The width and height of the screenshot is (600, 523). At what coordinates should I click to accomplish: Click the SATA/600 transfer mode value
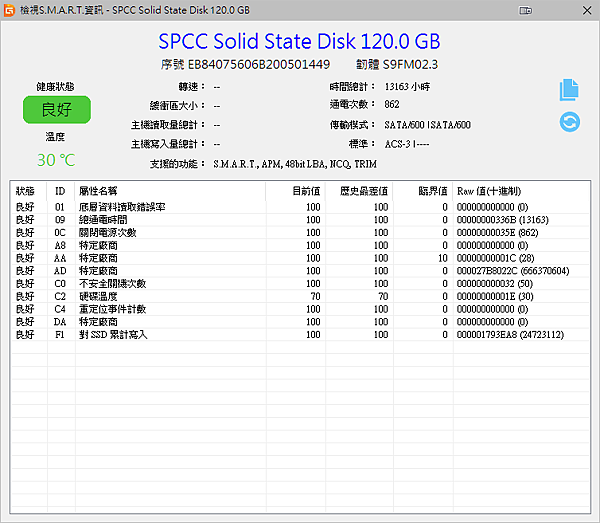pyautogui.click(x=427, y=125)
